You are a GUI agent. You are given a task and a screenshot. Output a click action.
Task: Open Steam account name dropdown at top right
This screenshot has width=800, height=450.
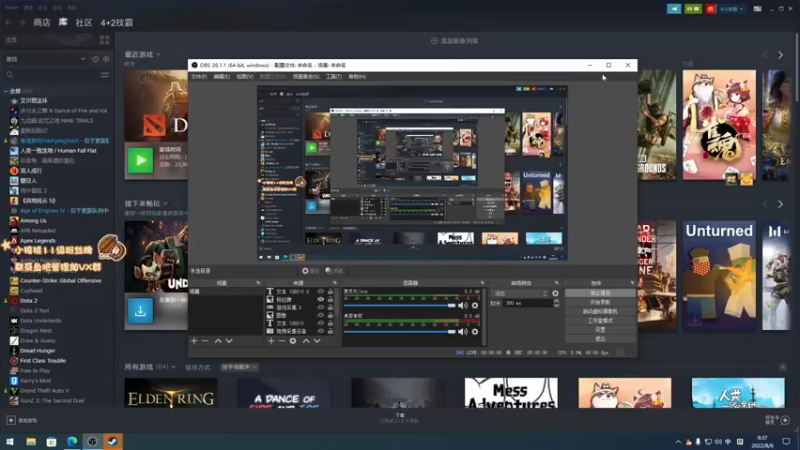(731, 9)
